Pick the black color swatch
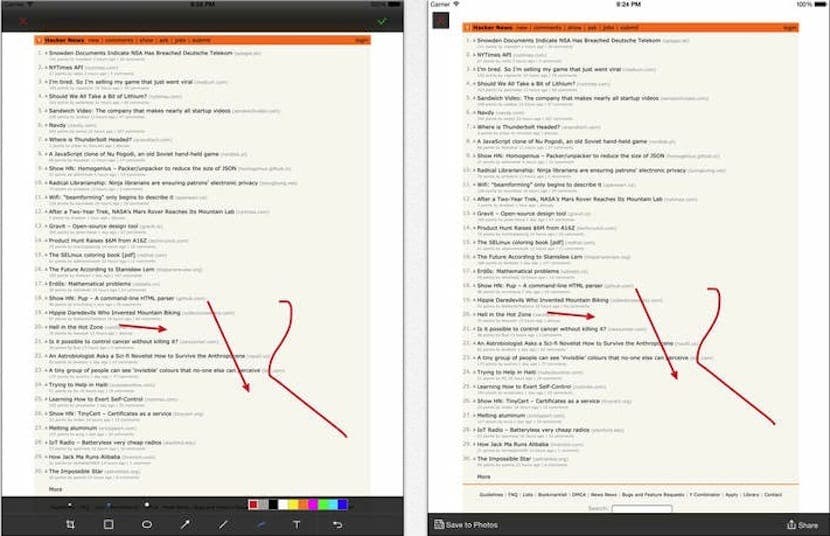This screenshot has width=830, height=536. [x=273, y=505]
